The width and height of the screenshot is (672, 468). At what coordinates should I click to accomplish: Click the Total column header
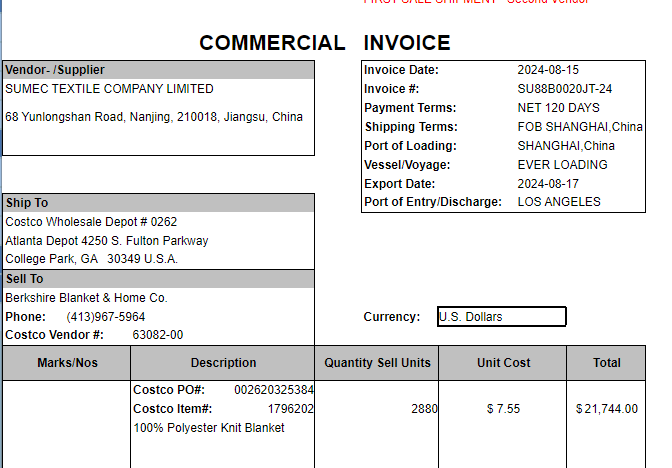606,363
